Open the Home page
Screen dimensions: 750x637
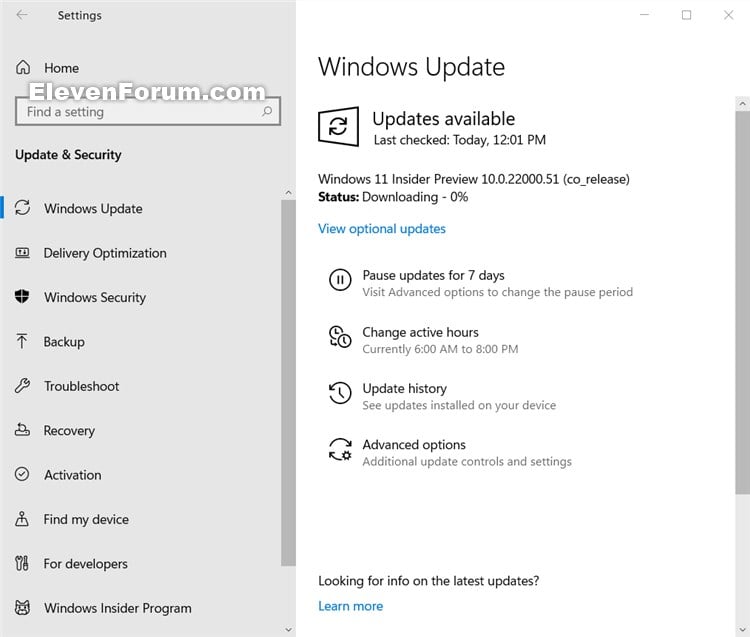pyautogui.click(x=62, y=68)
